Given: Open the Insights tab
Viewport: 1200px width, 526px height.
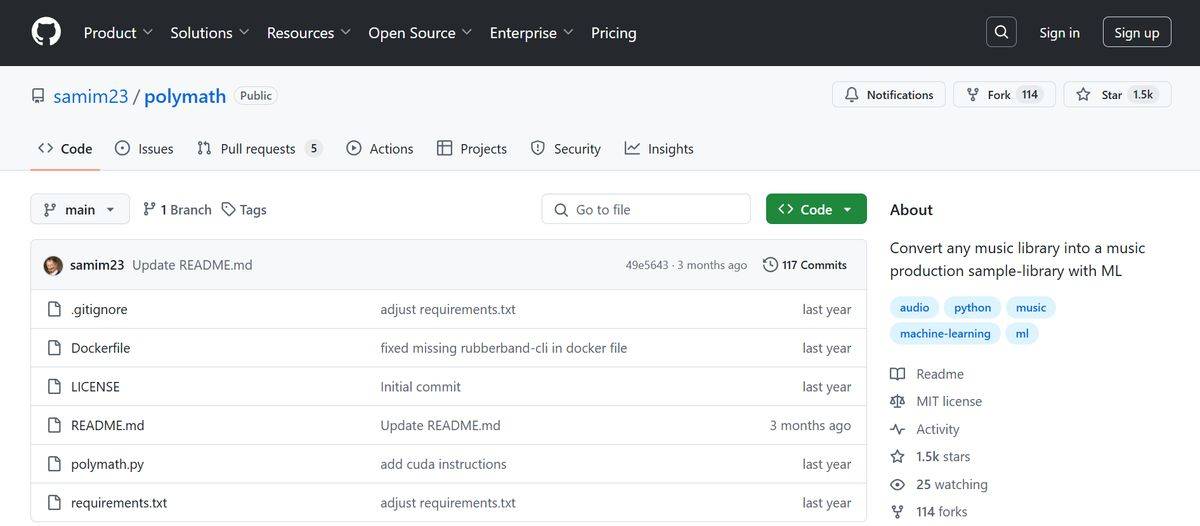Looking at the screenshot, I should [x=659, y=148].
